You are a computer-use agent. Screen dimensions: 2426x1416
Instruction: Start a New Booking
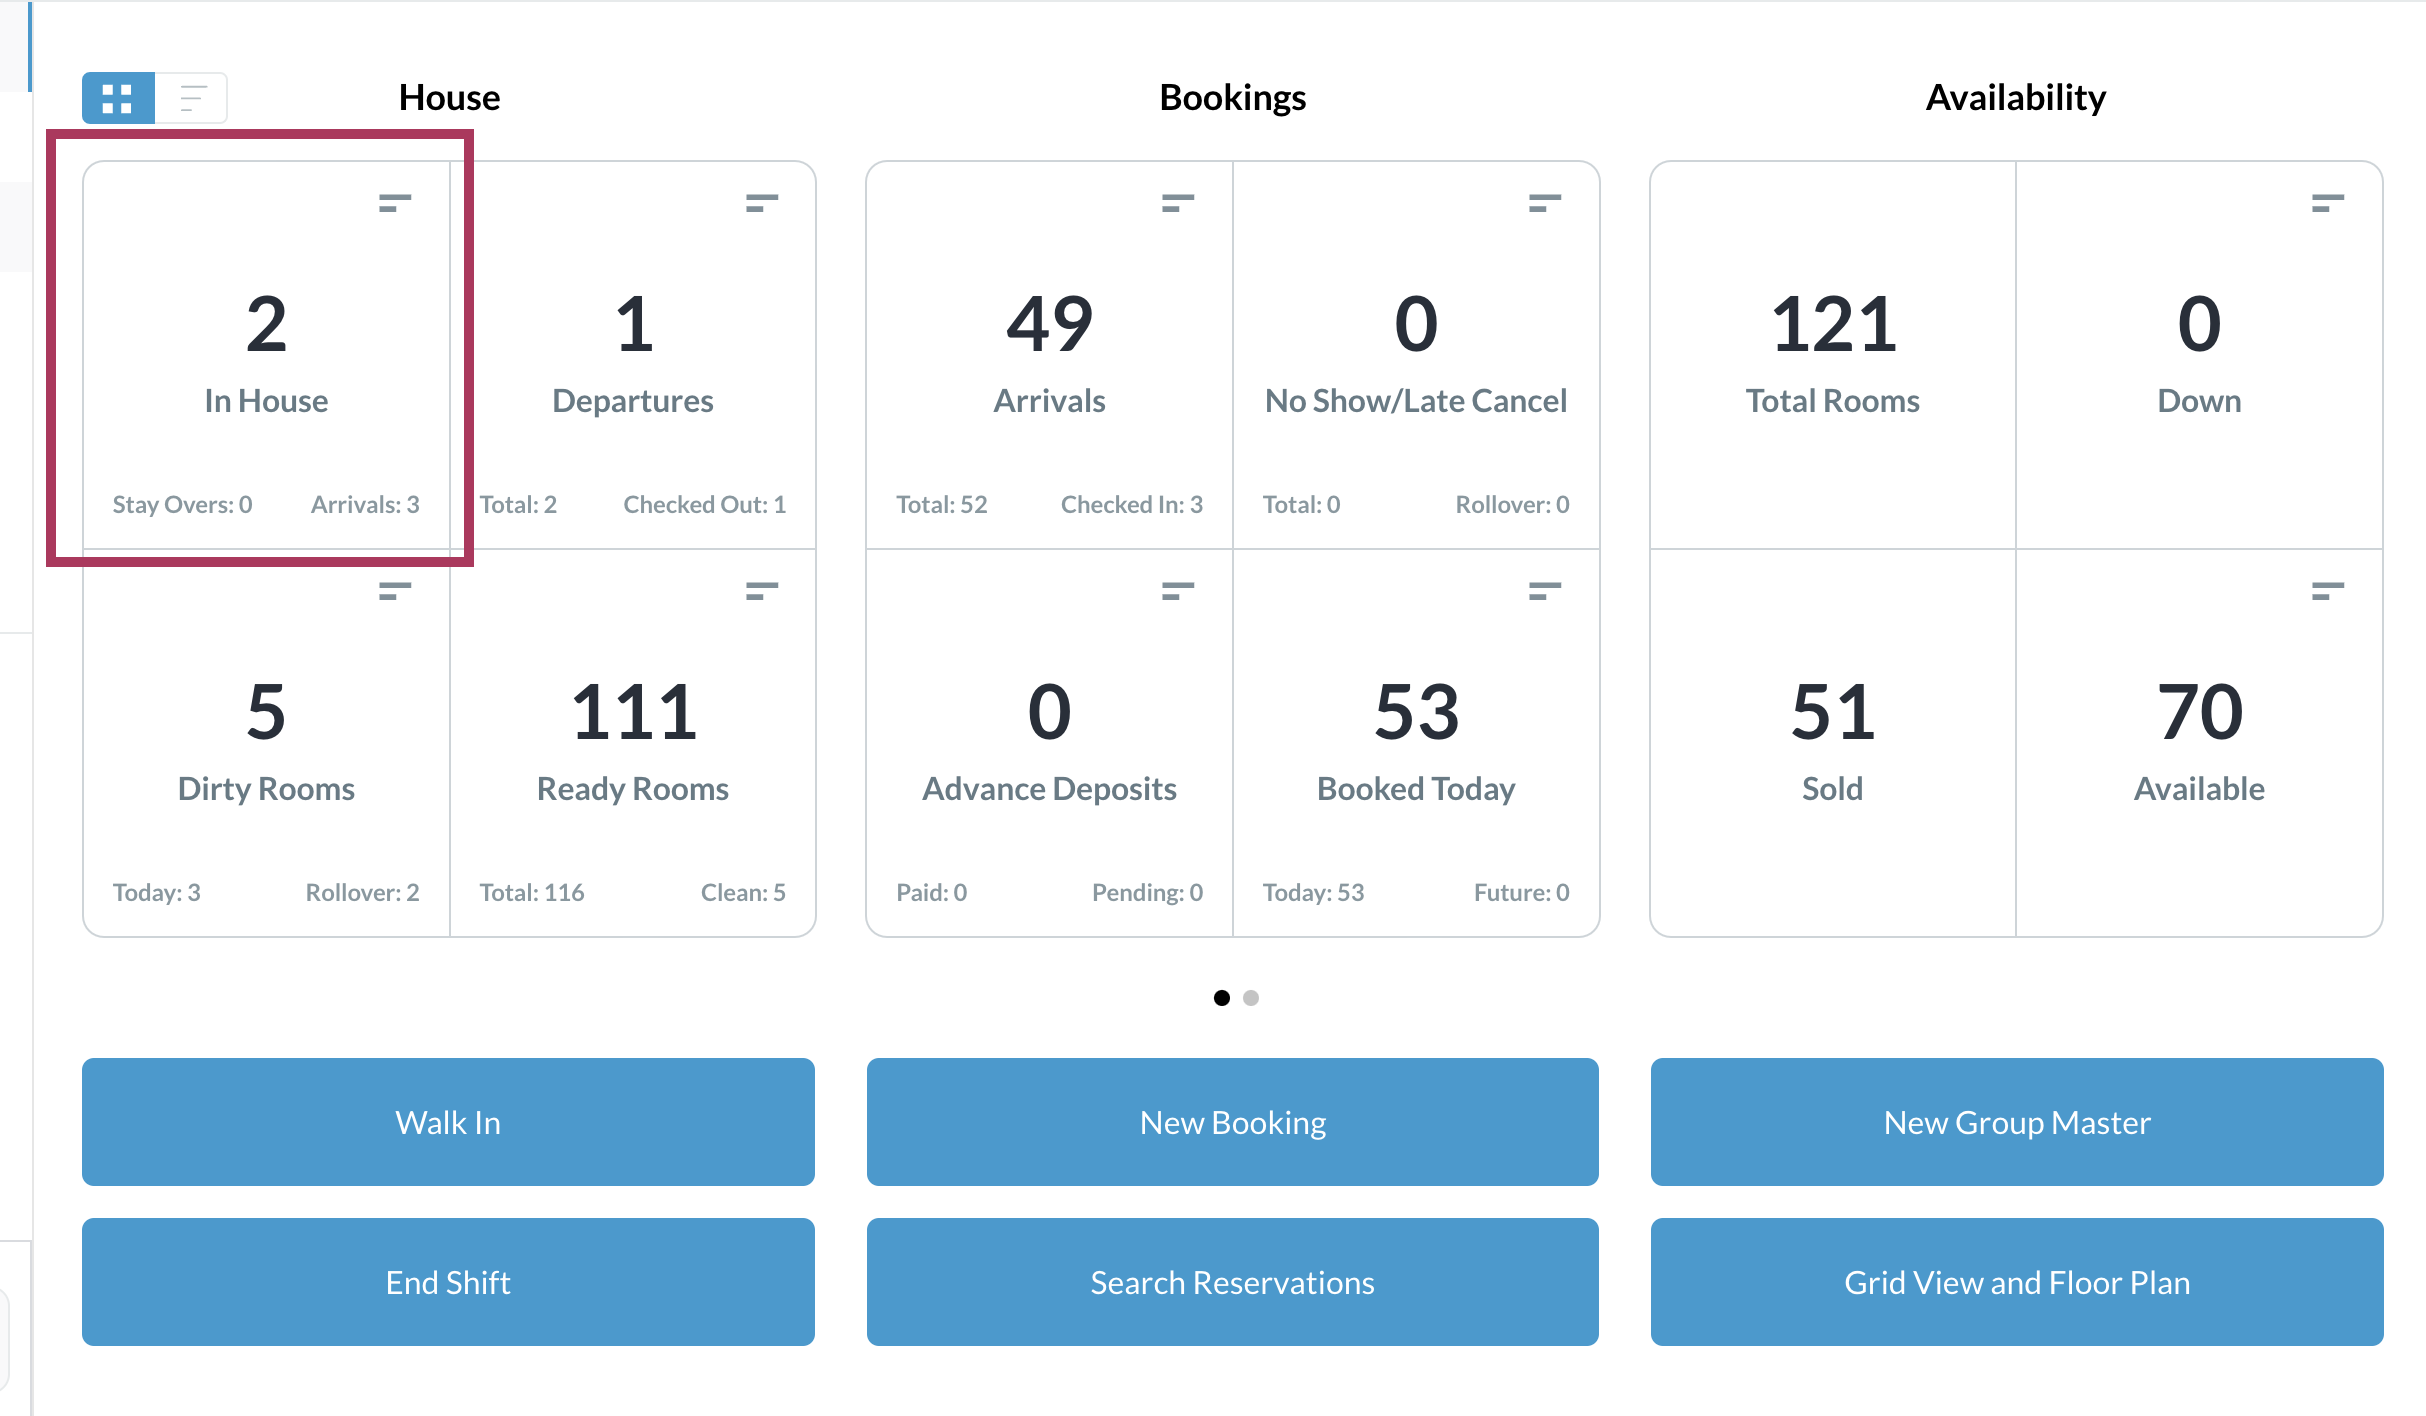tap(1232, 1122)
